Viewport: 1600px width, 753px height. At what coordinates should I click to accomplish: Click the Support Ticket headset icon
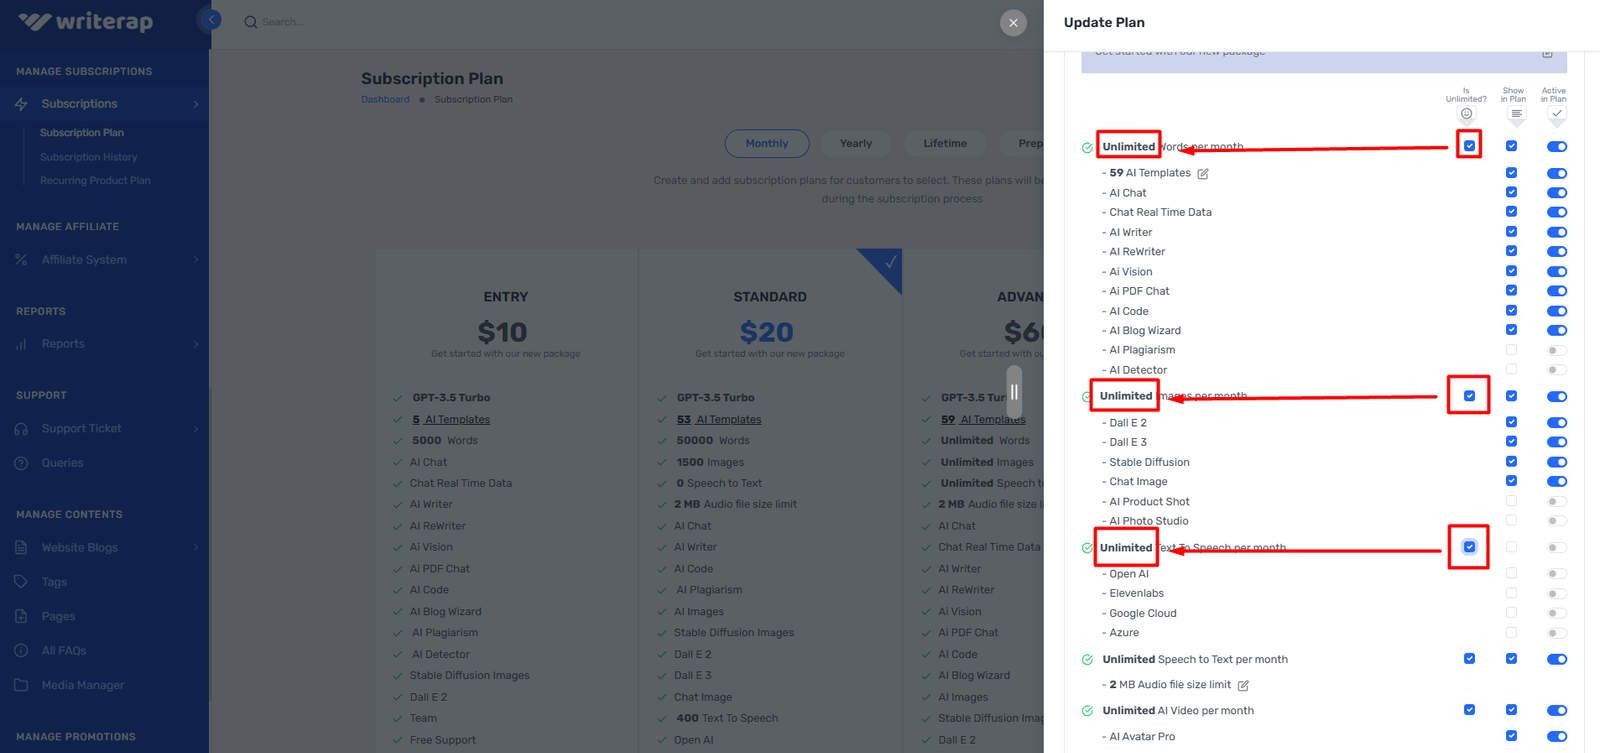point(21,429)
